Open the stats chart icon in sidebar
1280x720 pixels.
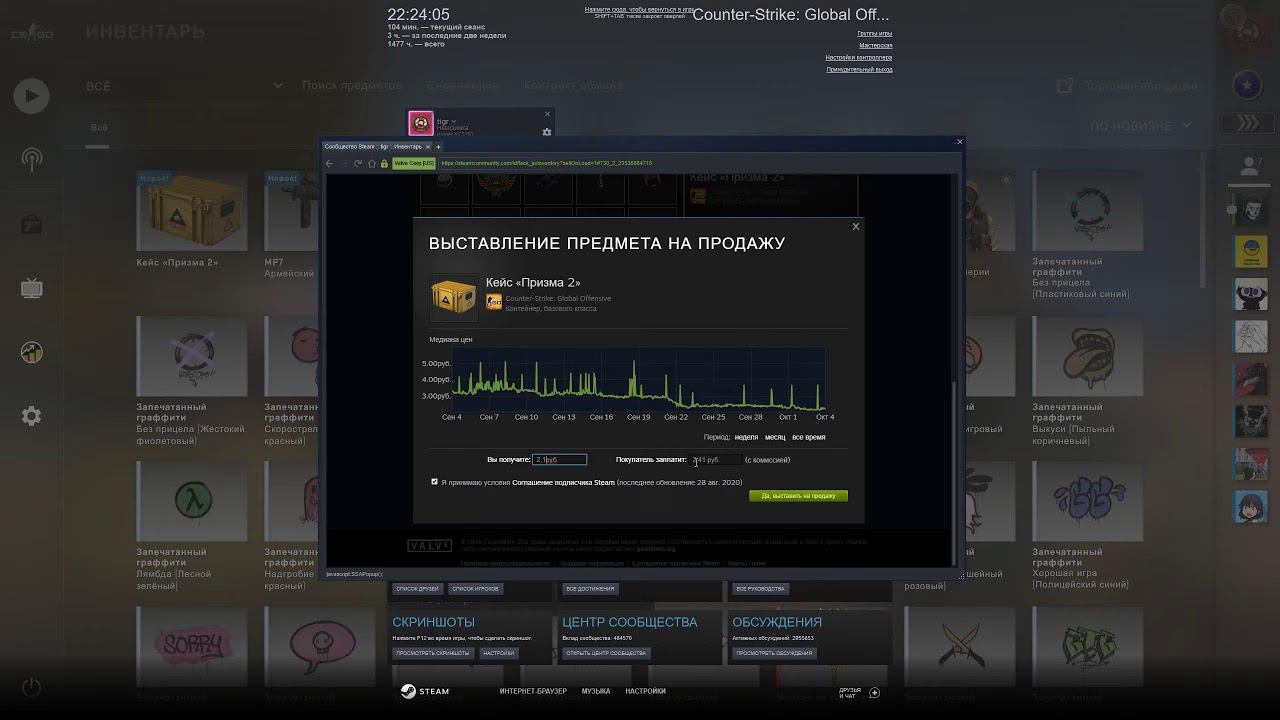tap(31, 352)
